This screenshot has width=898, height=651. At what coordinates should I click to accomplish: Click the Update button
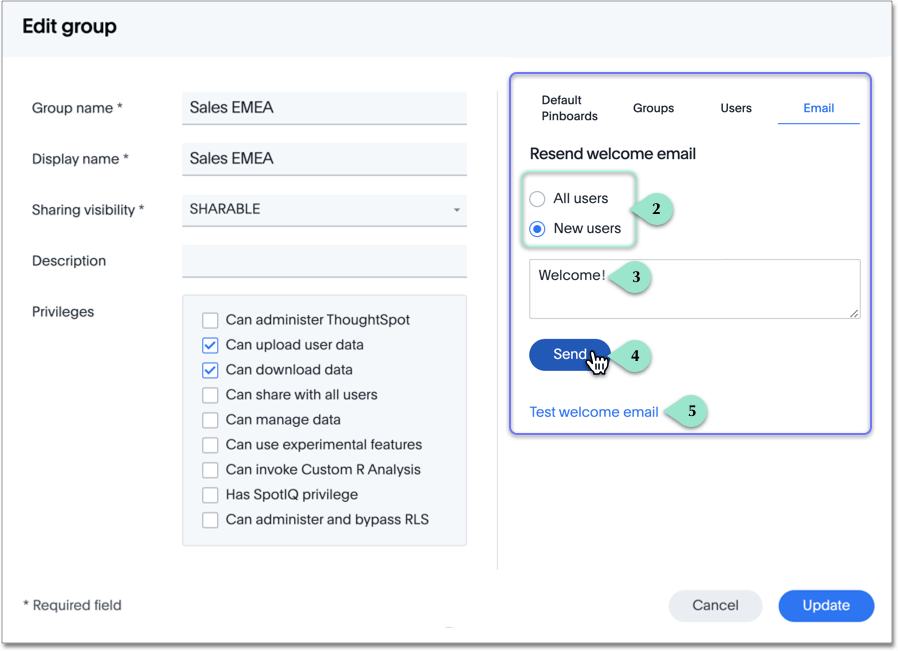coord(826,605)
